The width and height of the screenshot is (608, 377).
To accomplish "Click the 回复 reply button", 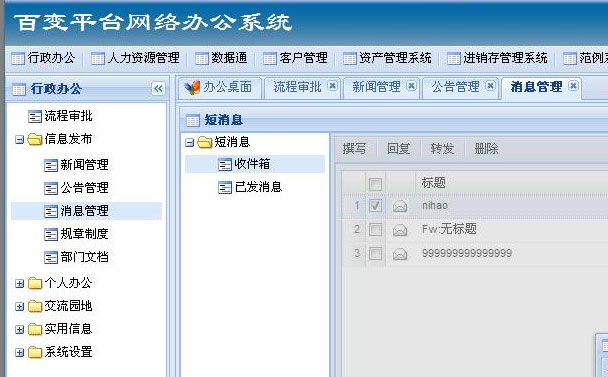I will [399, 149].
